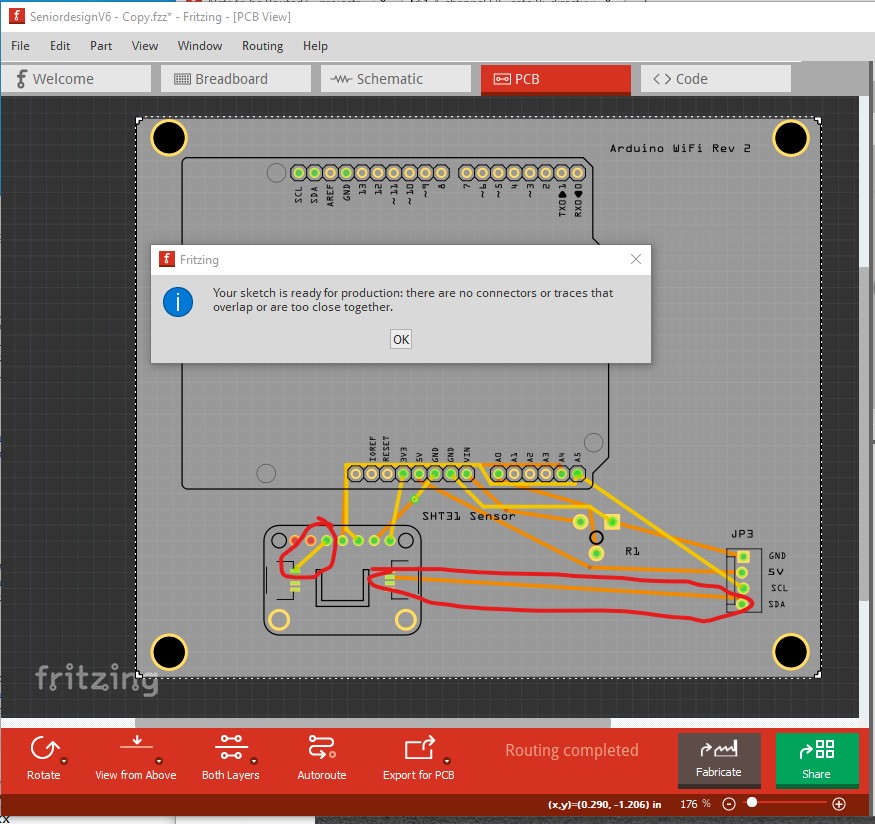
Task: Click the horizontal canvas scrollbar
Action: click(373, 722)
